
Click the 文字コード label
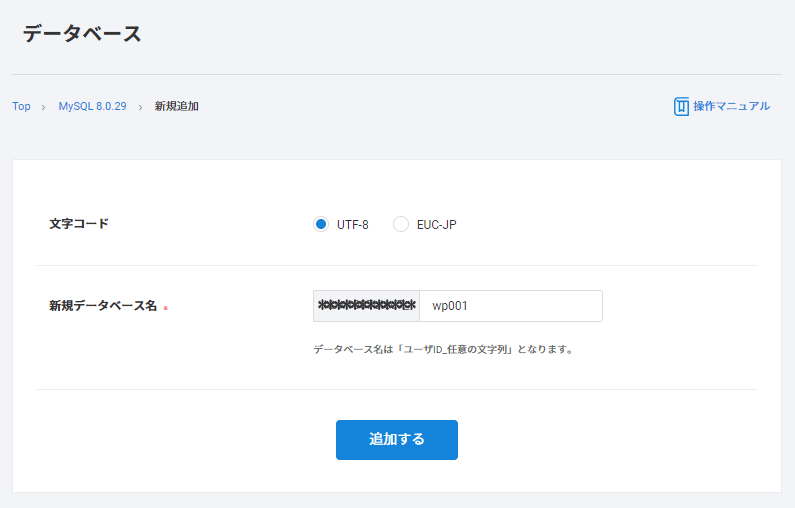coord(79,224)
